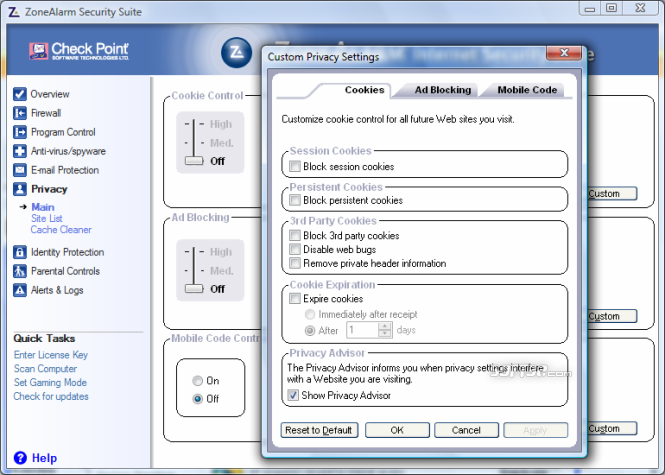Enable Block session cookies checkbox
Viewport: 665px width, 475px height.
tap(295, 166)
